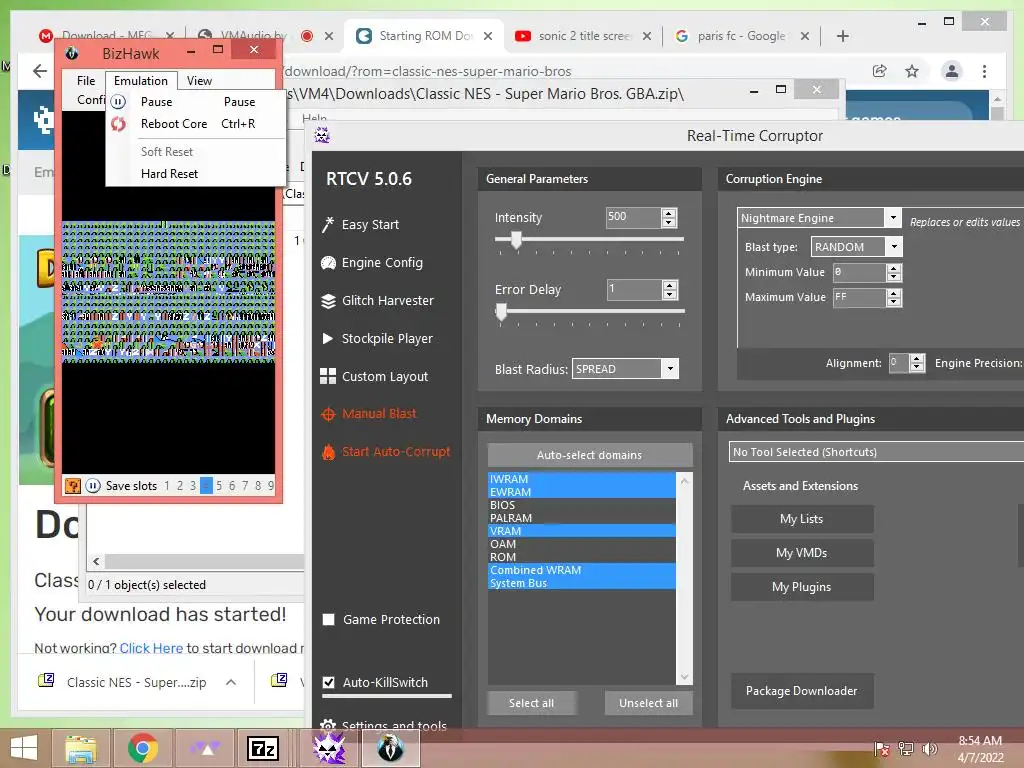Click the network icon in system tray
Image resolution: width=1024 pixels, height=768 pixels.
point(906,748)
